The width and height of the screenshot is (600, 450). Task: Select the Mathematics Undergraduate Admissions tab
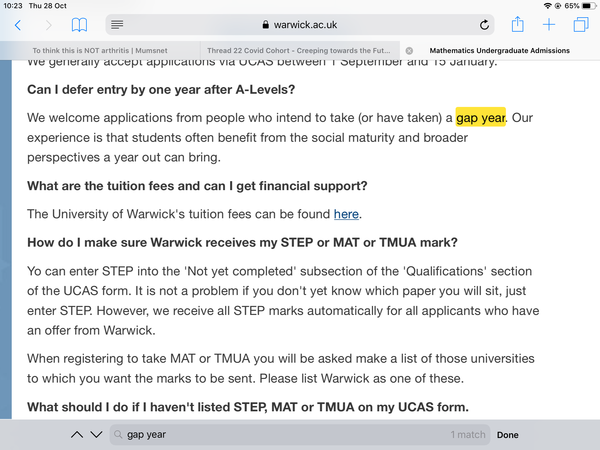[499, 51]
